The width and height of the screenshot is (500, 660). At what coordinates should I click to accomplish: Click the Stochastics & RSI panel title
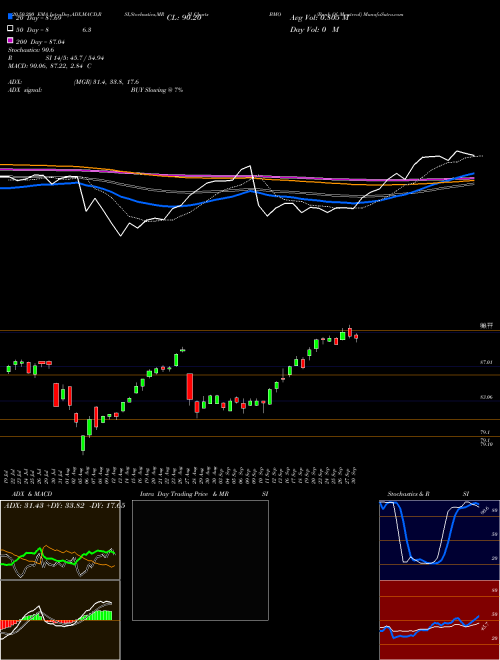click(428, 494)
